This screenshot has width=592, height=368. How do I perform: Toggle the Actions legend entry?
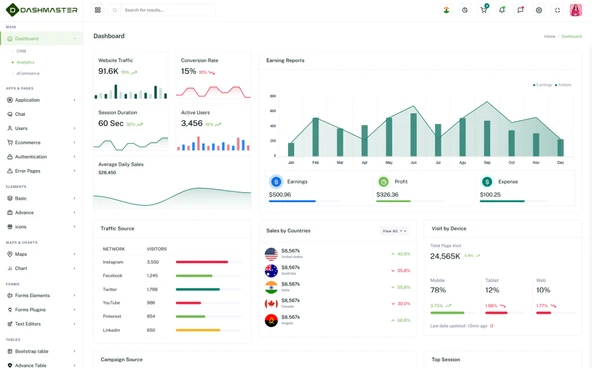coord(563,85)
